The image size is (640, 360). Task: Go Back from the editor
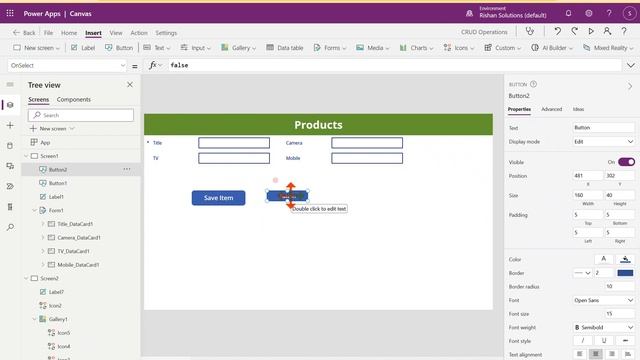point(24,33)
